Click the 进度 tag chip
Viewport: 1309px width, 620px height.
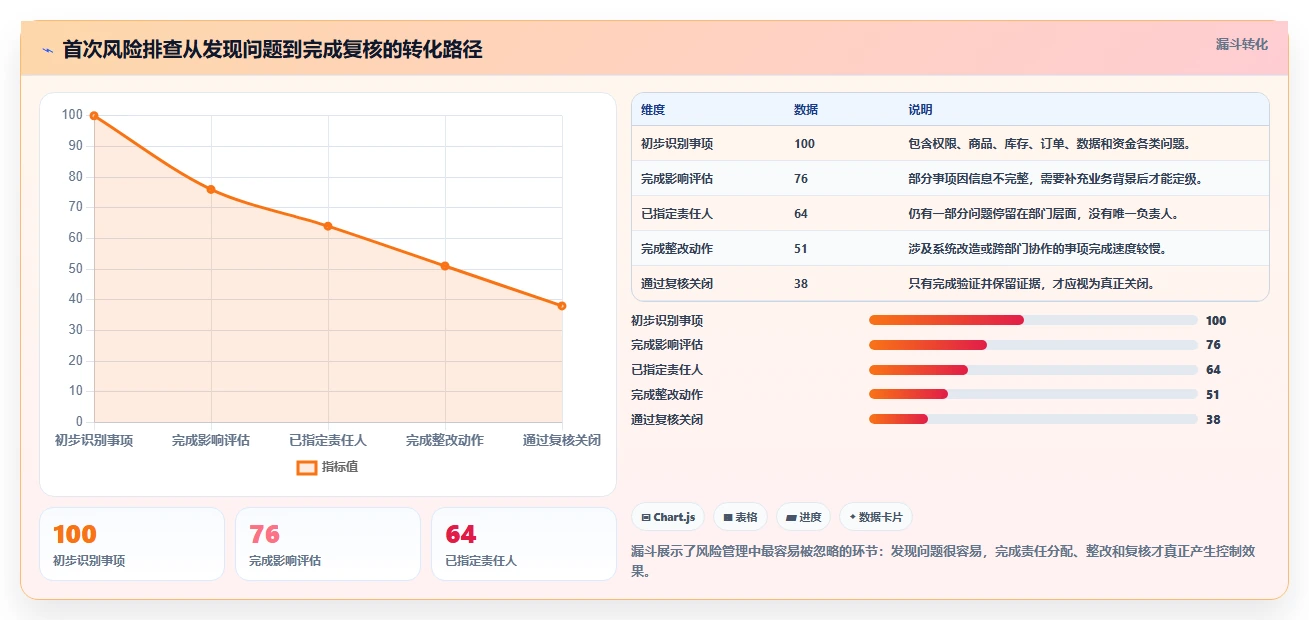click(803, 517)
